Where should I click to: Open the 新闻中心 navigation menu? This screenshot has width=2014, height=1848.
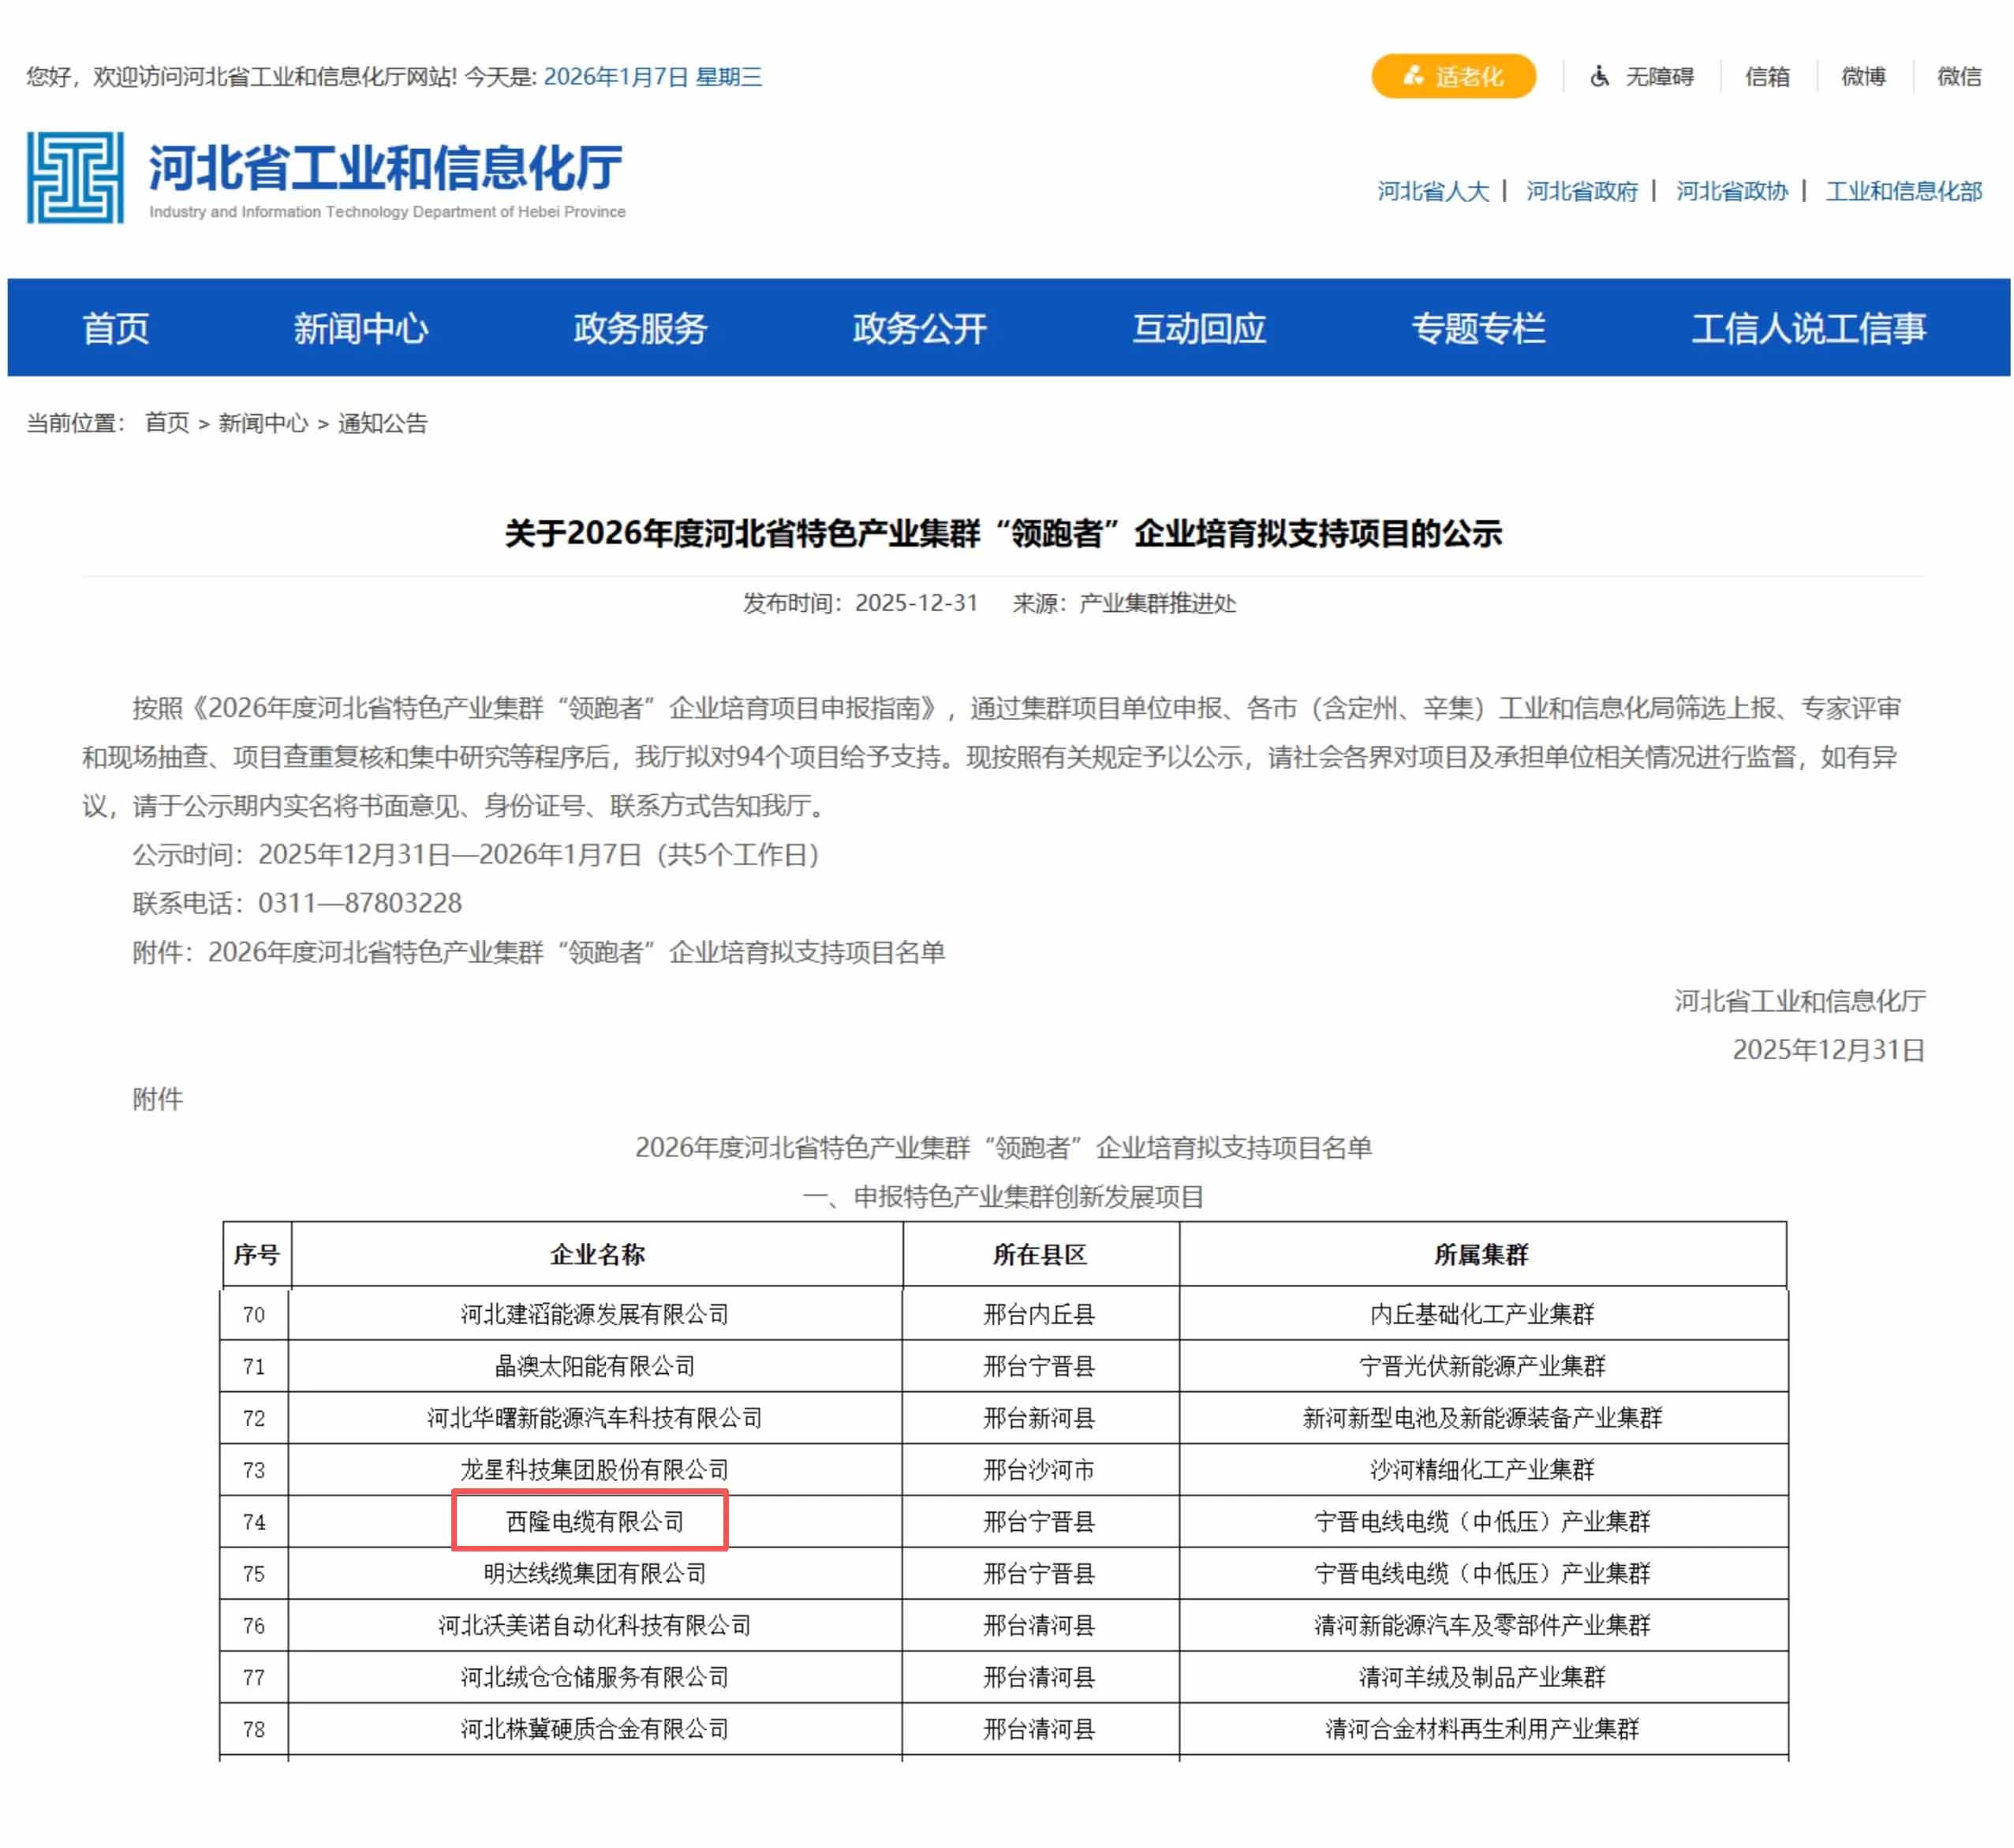[x=361, y=328]
